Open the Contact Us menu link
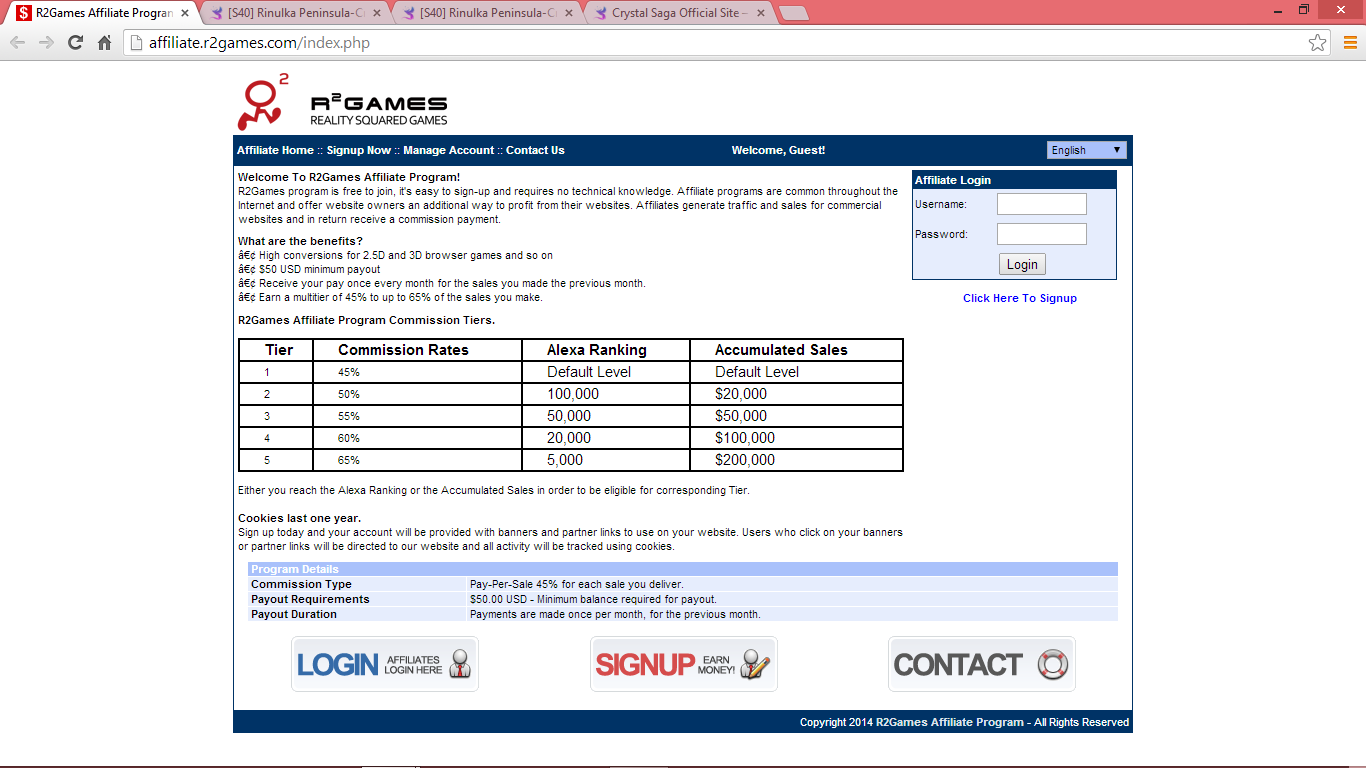The width and height of the screenshot is (1366, 768). [535, 150]
